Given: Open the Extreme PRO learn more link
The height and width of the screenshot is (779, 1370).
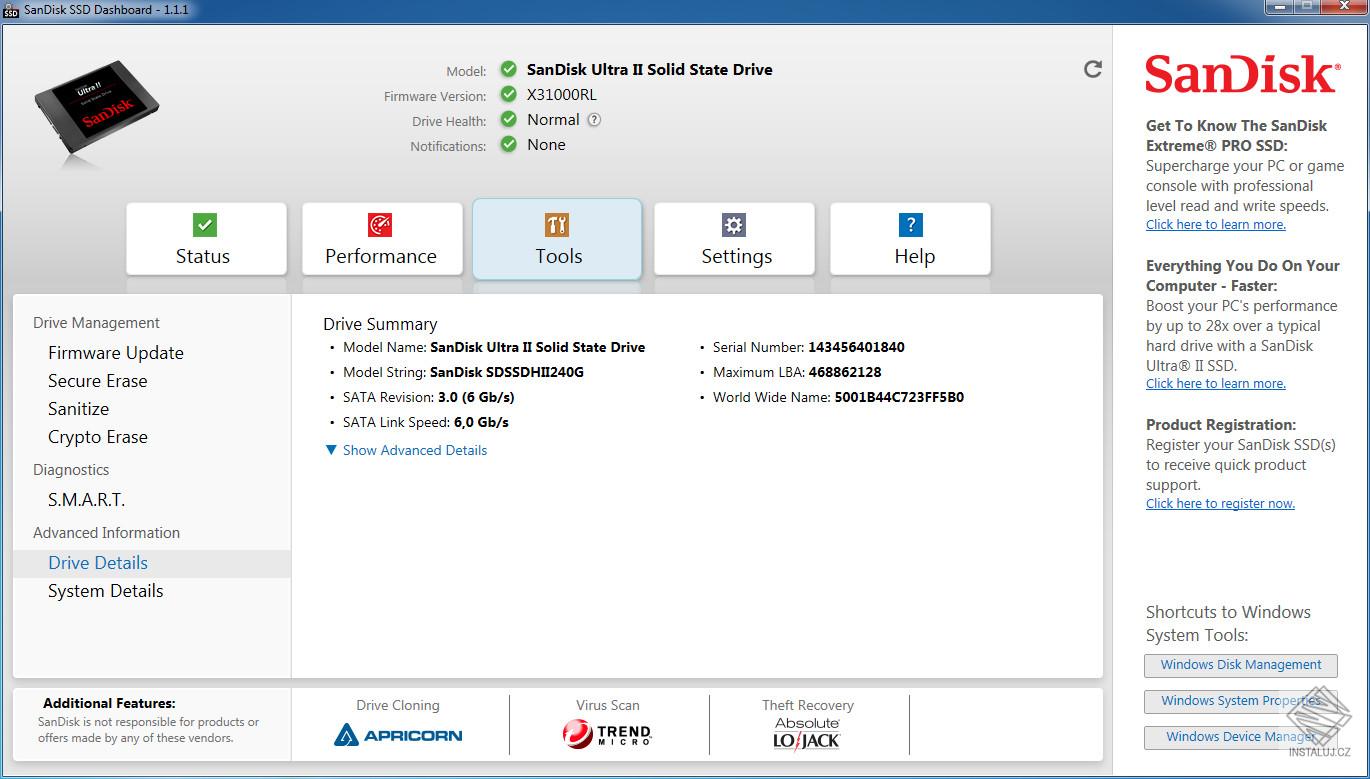Looking at the screenshot, I should 1215,224.
